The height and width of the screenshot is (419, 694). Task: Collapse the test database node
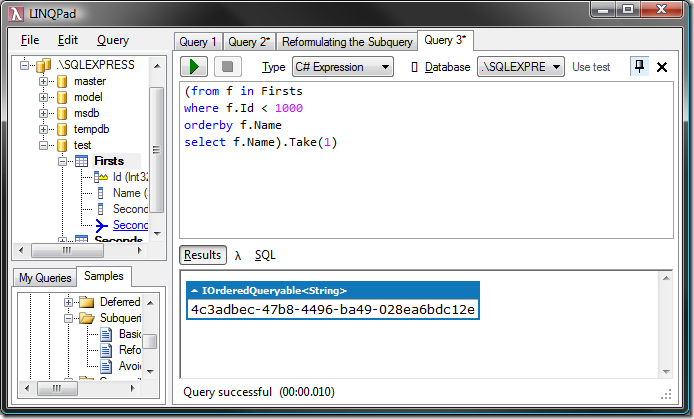pyautogui.click(x=43, y=145)
